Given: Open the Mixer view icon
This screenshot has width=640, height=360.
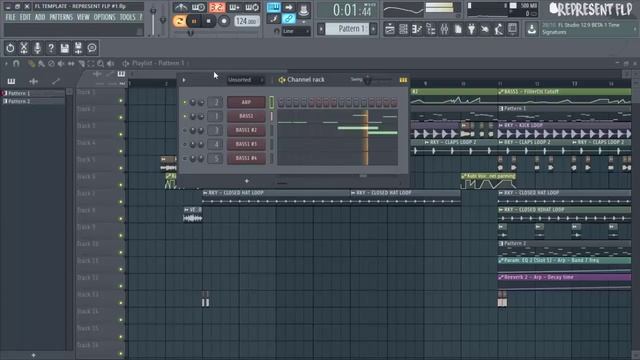Looking at the screenshot, I should 444,29.
